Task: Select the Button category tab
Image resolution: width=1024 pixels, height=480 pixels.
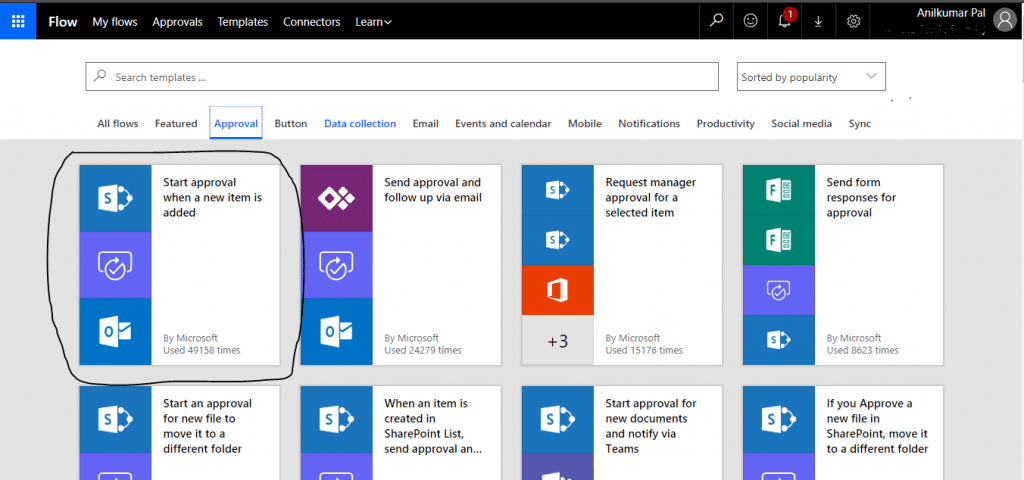Action: 291,124
